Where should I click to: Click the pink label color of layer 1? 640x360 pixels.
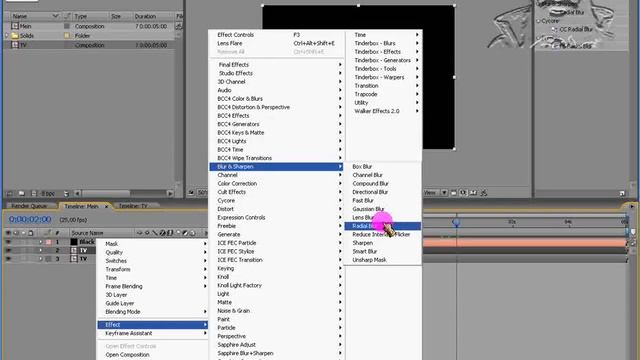pos(48,242)
